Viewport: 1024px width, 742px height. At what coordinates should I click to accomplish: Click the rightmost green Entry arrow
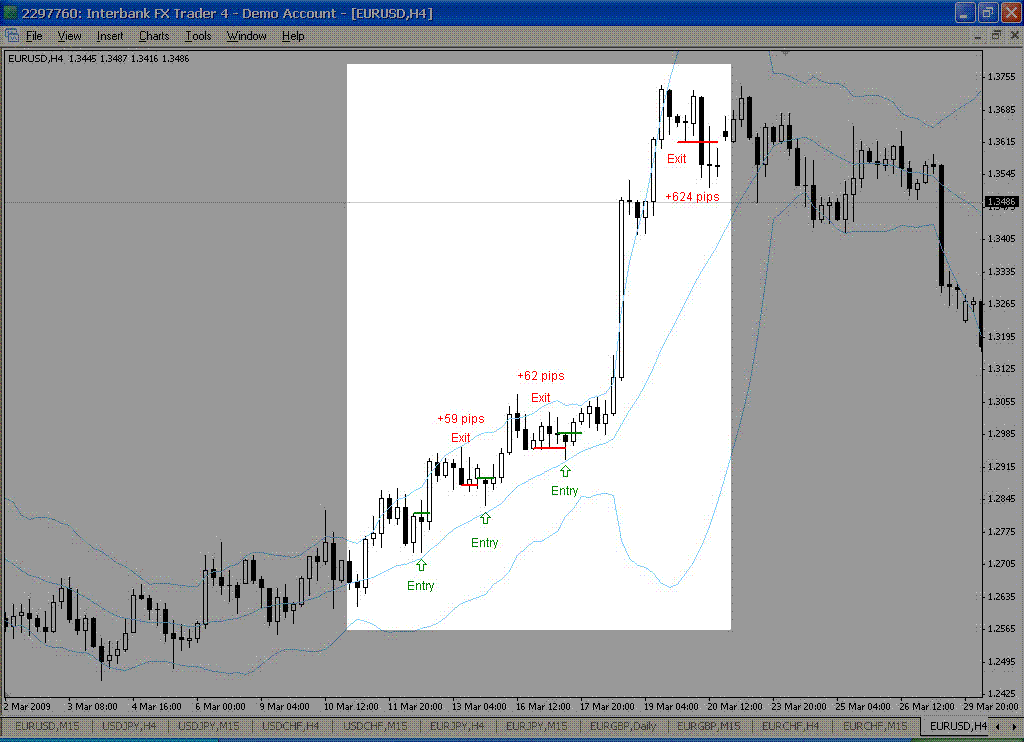[x=566, y=471]
